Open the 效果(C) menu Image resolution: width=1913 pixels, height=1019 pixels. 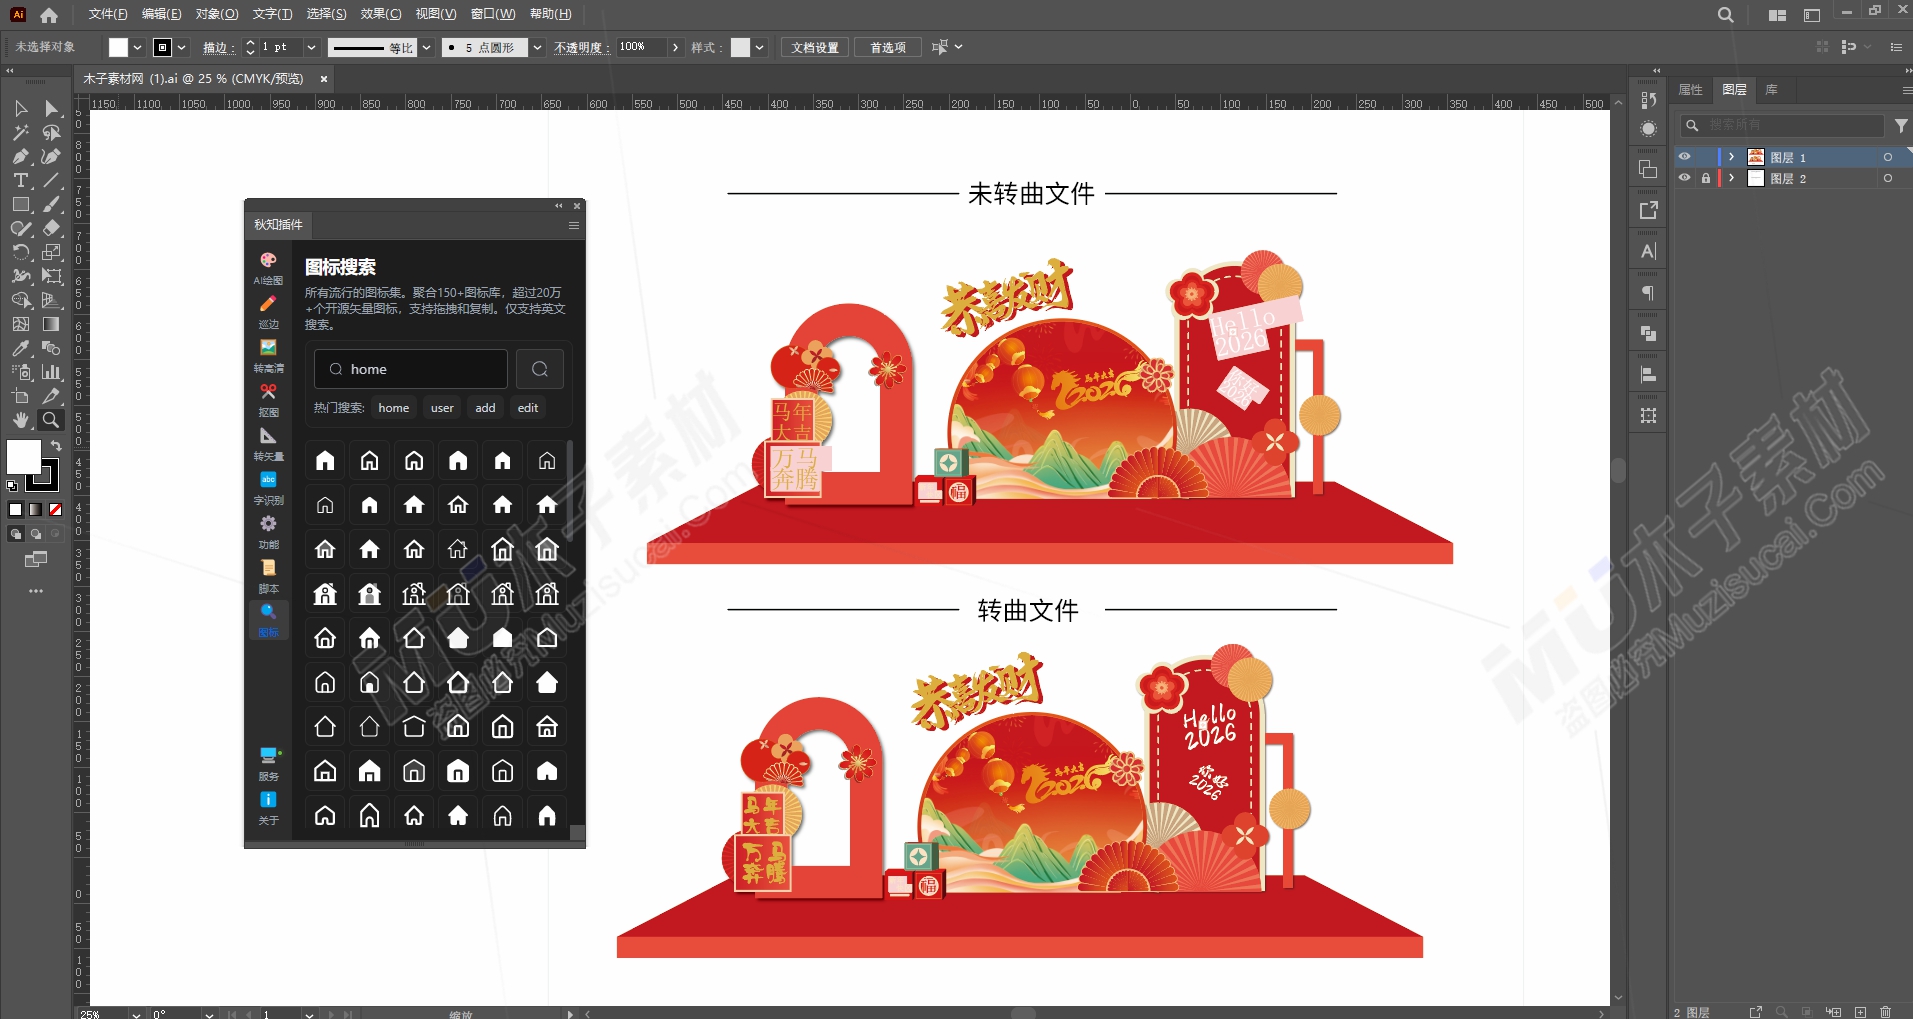click(381, 14)
